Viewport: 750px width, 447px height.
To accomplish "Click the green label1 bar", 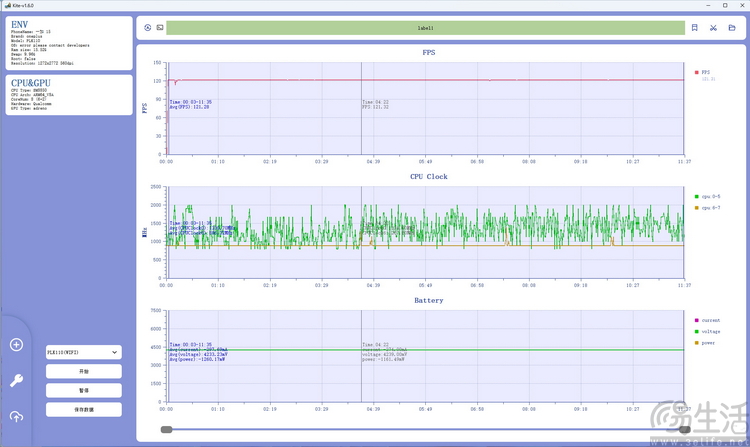I will click(424, 28).
